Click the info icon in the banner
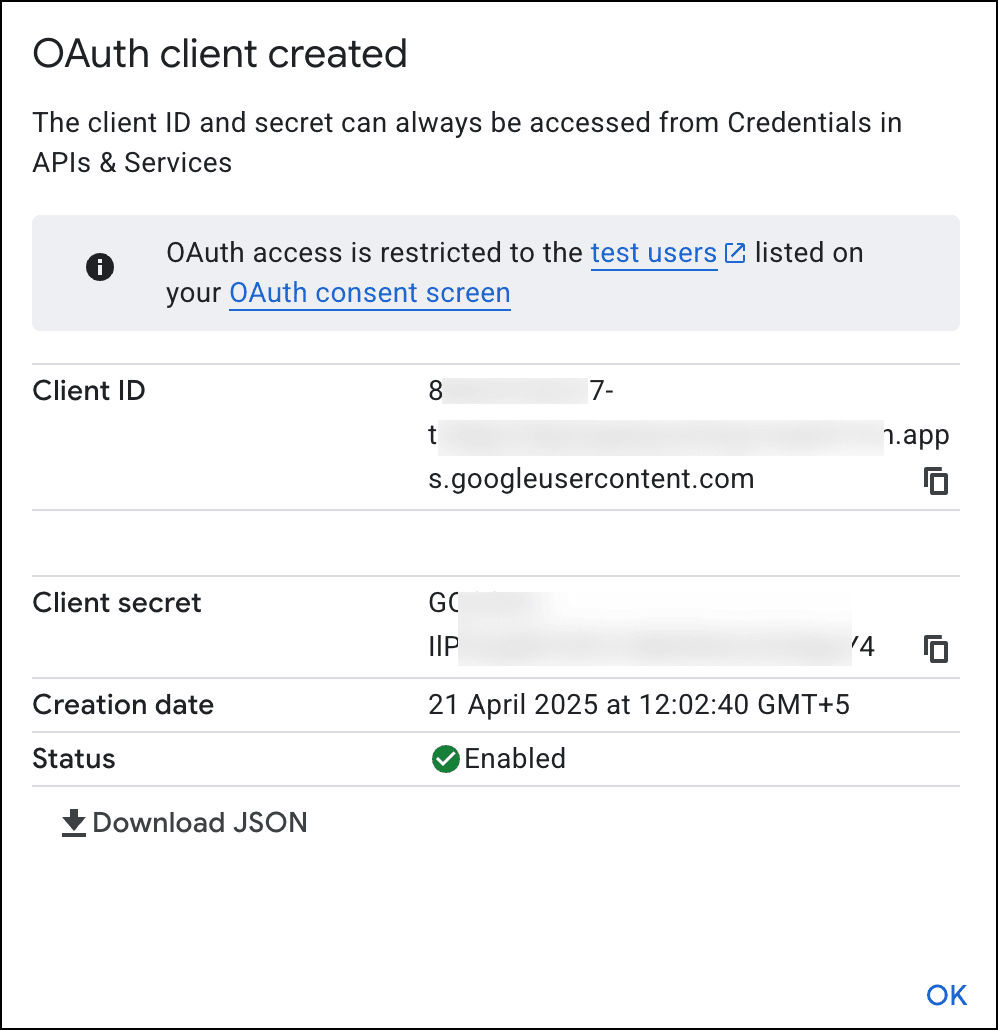This screenshot has height=1030, width=998. point(100,267)
